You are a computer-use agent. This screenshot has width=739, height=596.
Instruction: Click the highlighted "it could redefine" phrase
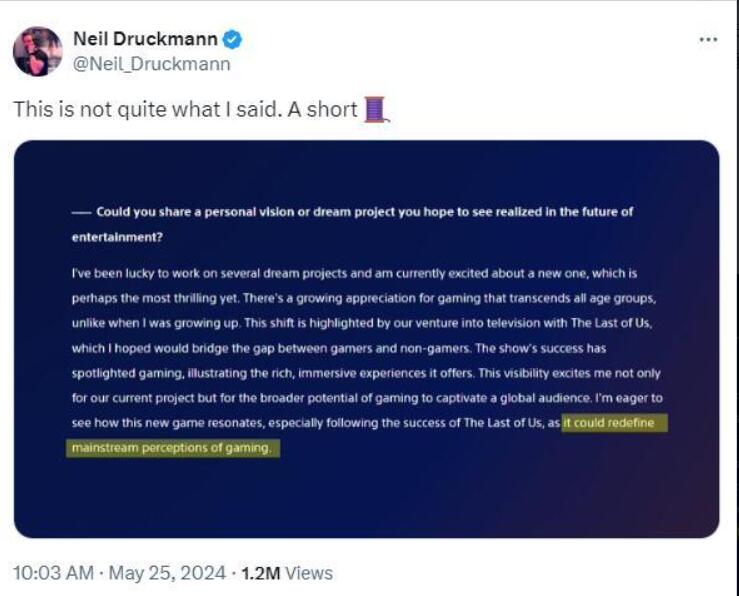click(x=612, y=423)
